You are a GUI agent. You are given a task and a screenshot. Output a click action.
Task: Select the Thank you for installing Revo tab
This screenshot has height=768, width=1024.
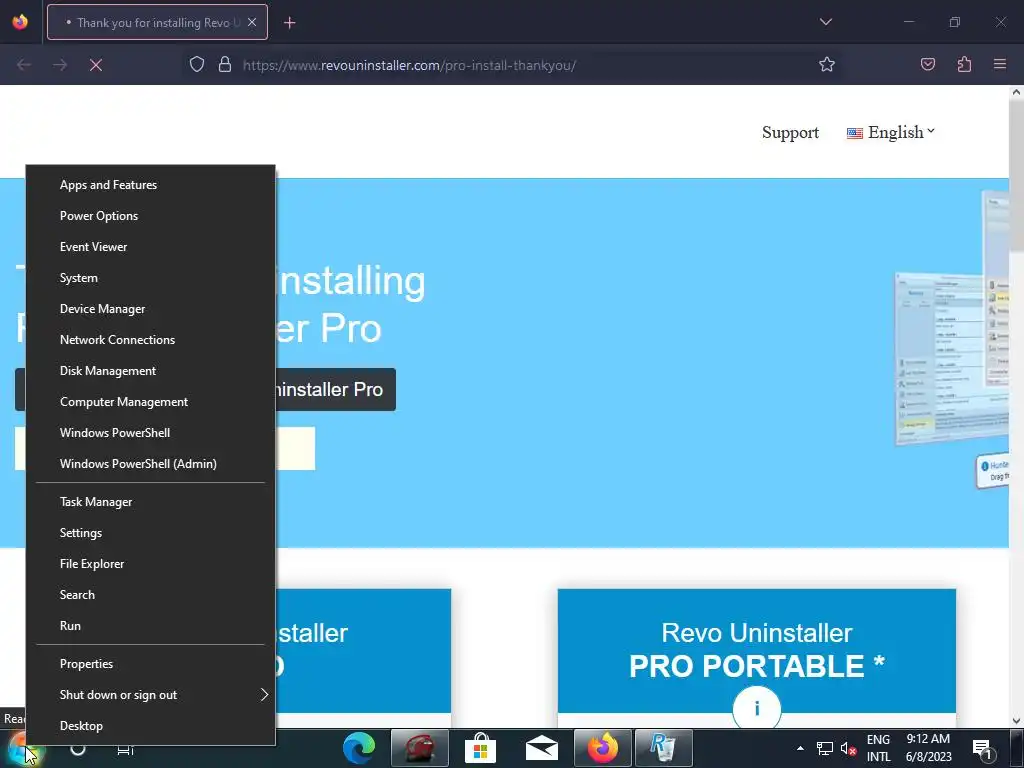click(x=157, y=22)
